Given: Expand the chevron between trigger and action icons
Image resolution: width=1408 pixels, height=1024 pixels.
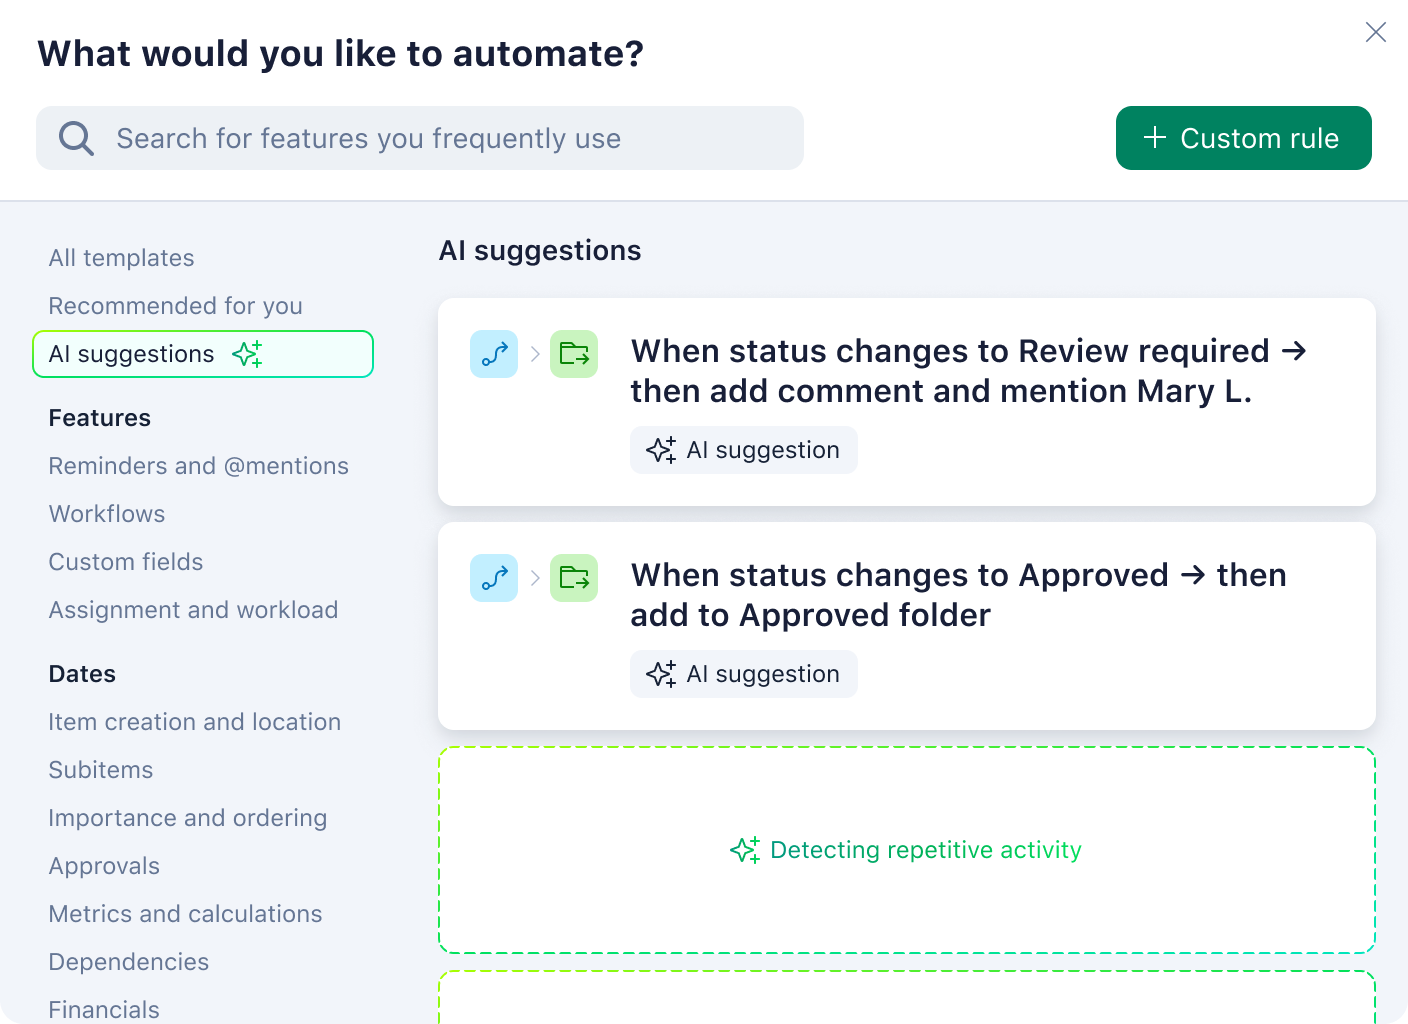Looking at the screenshot, I should 535,354.
